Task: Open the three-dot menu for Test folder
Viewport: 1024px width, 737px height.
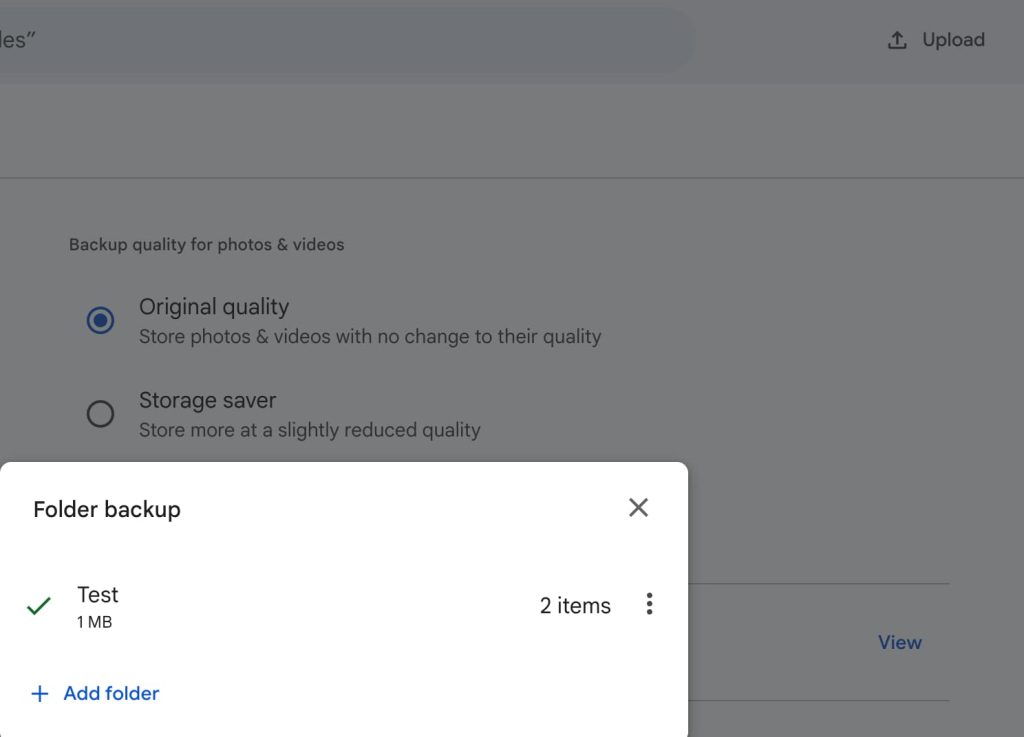Action: (649, 604)
